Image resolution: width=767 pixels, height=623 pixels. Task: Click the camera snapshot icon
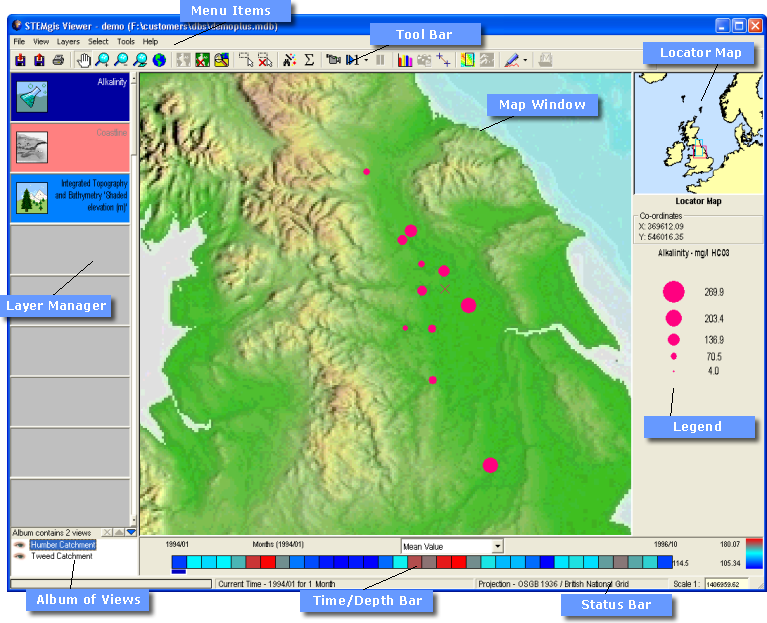coord(334,60)
